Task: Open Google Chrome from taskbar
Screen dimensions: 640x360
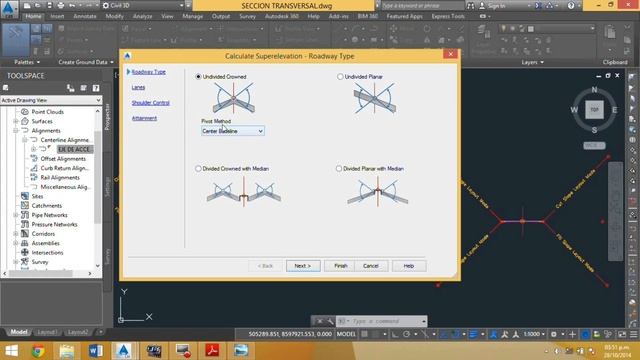Action: coord(38,351)
